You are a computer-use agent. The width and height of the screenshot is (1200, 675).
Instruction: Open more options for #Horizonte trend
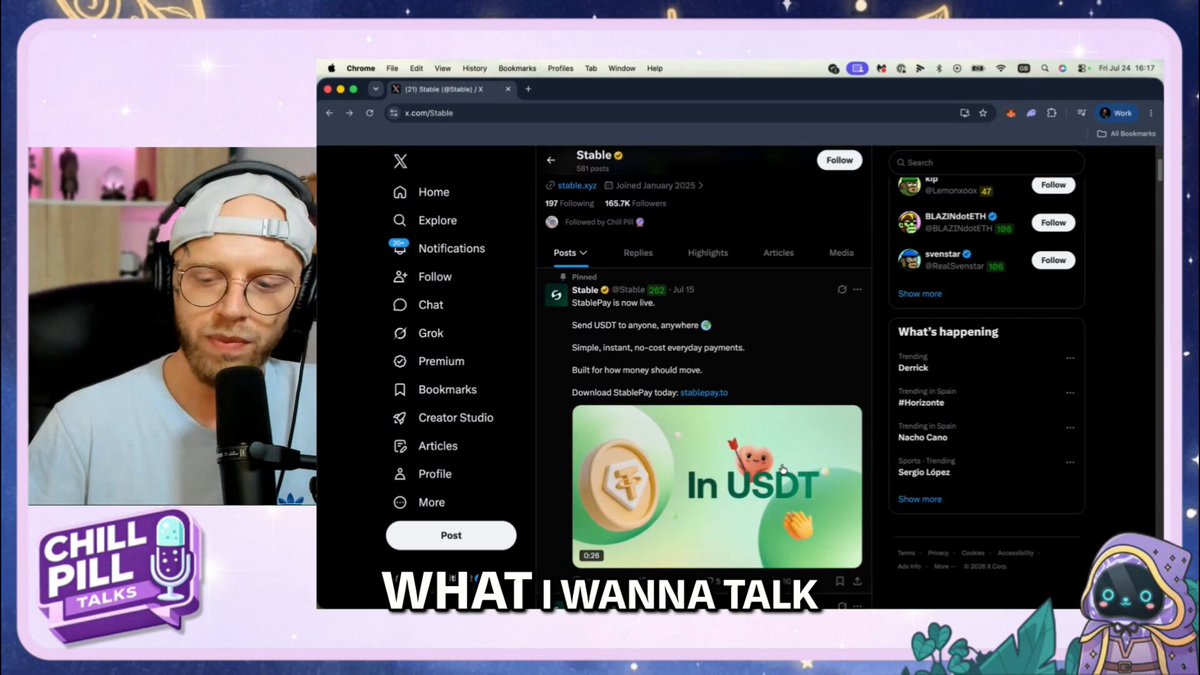click(1070, 393)
